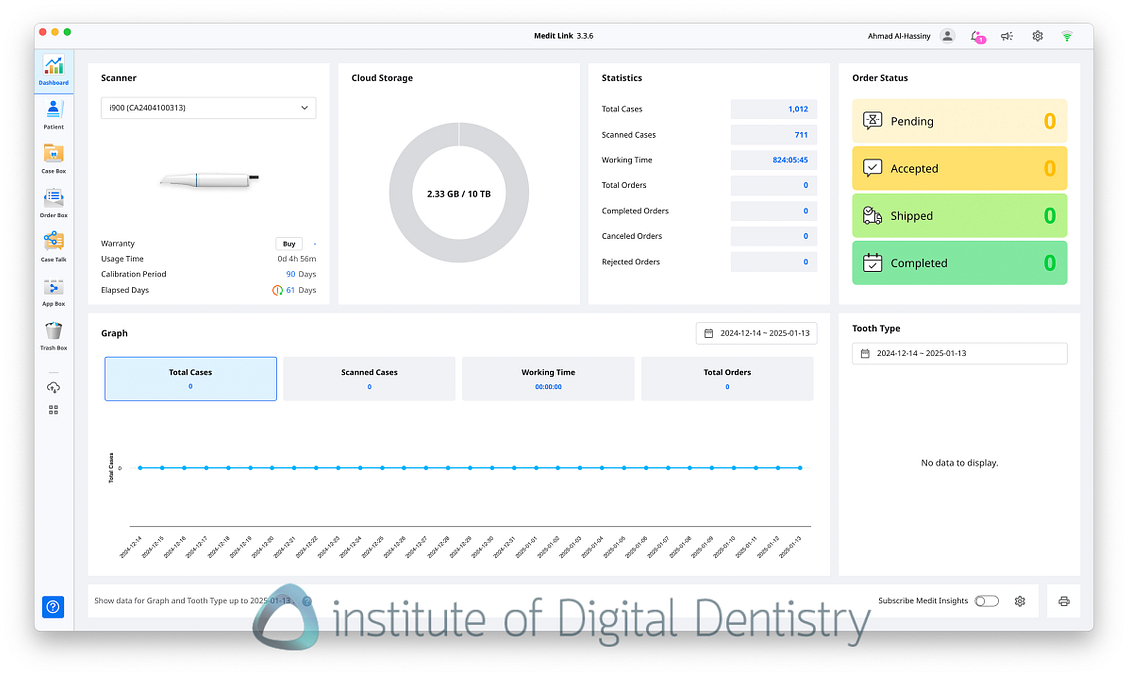Click the print icon at bottom right

click(x=1064, y=601)
